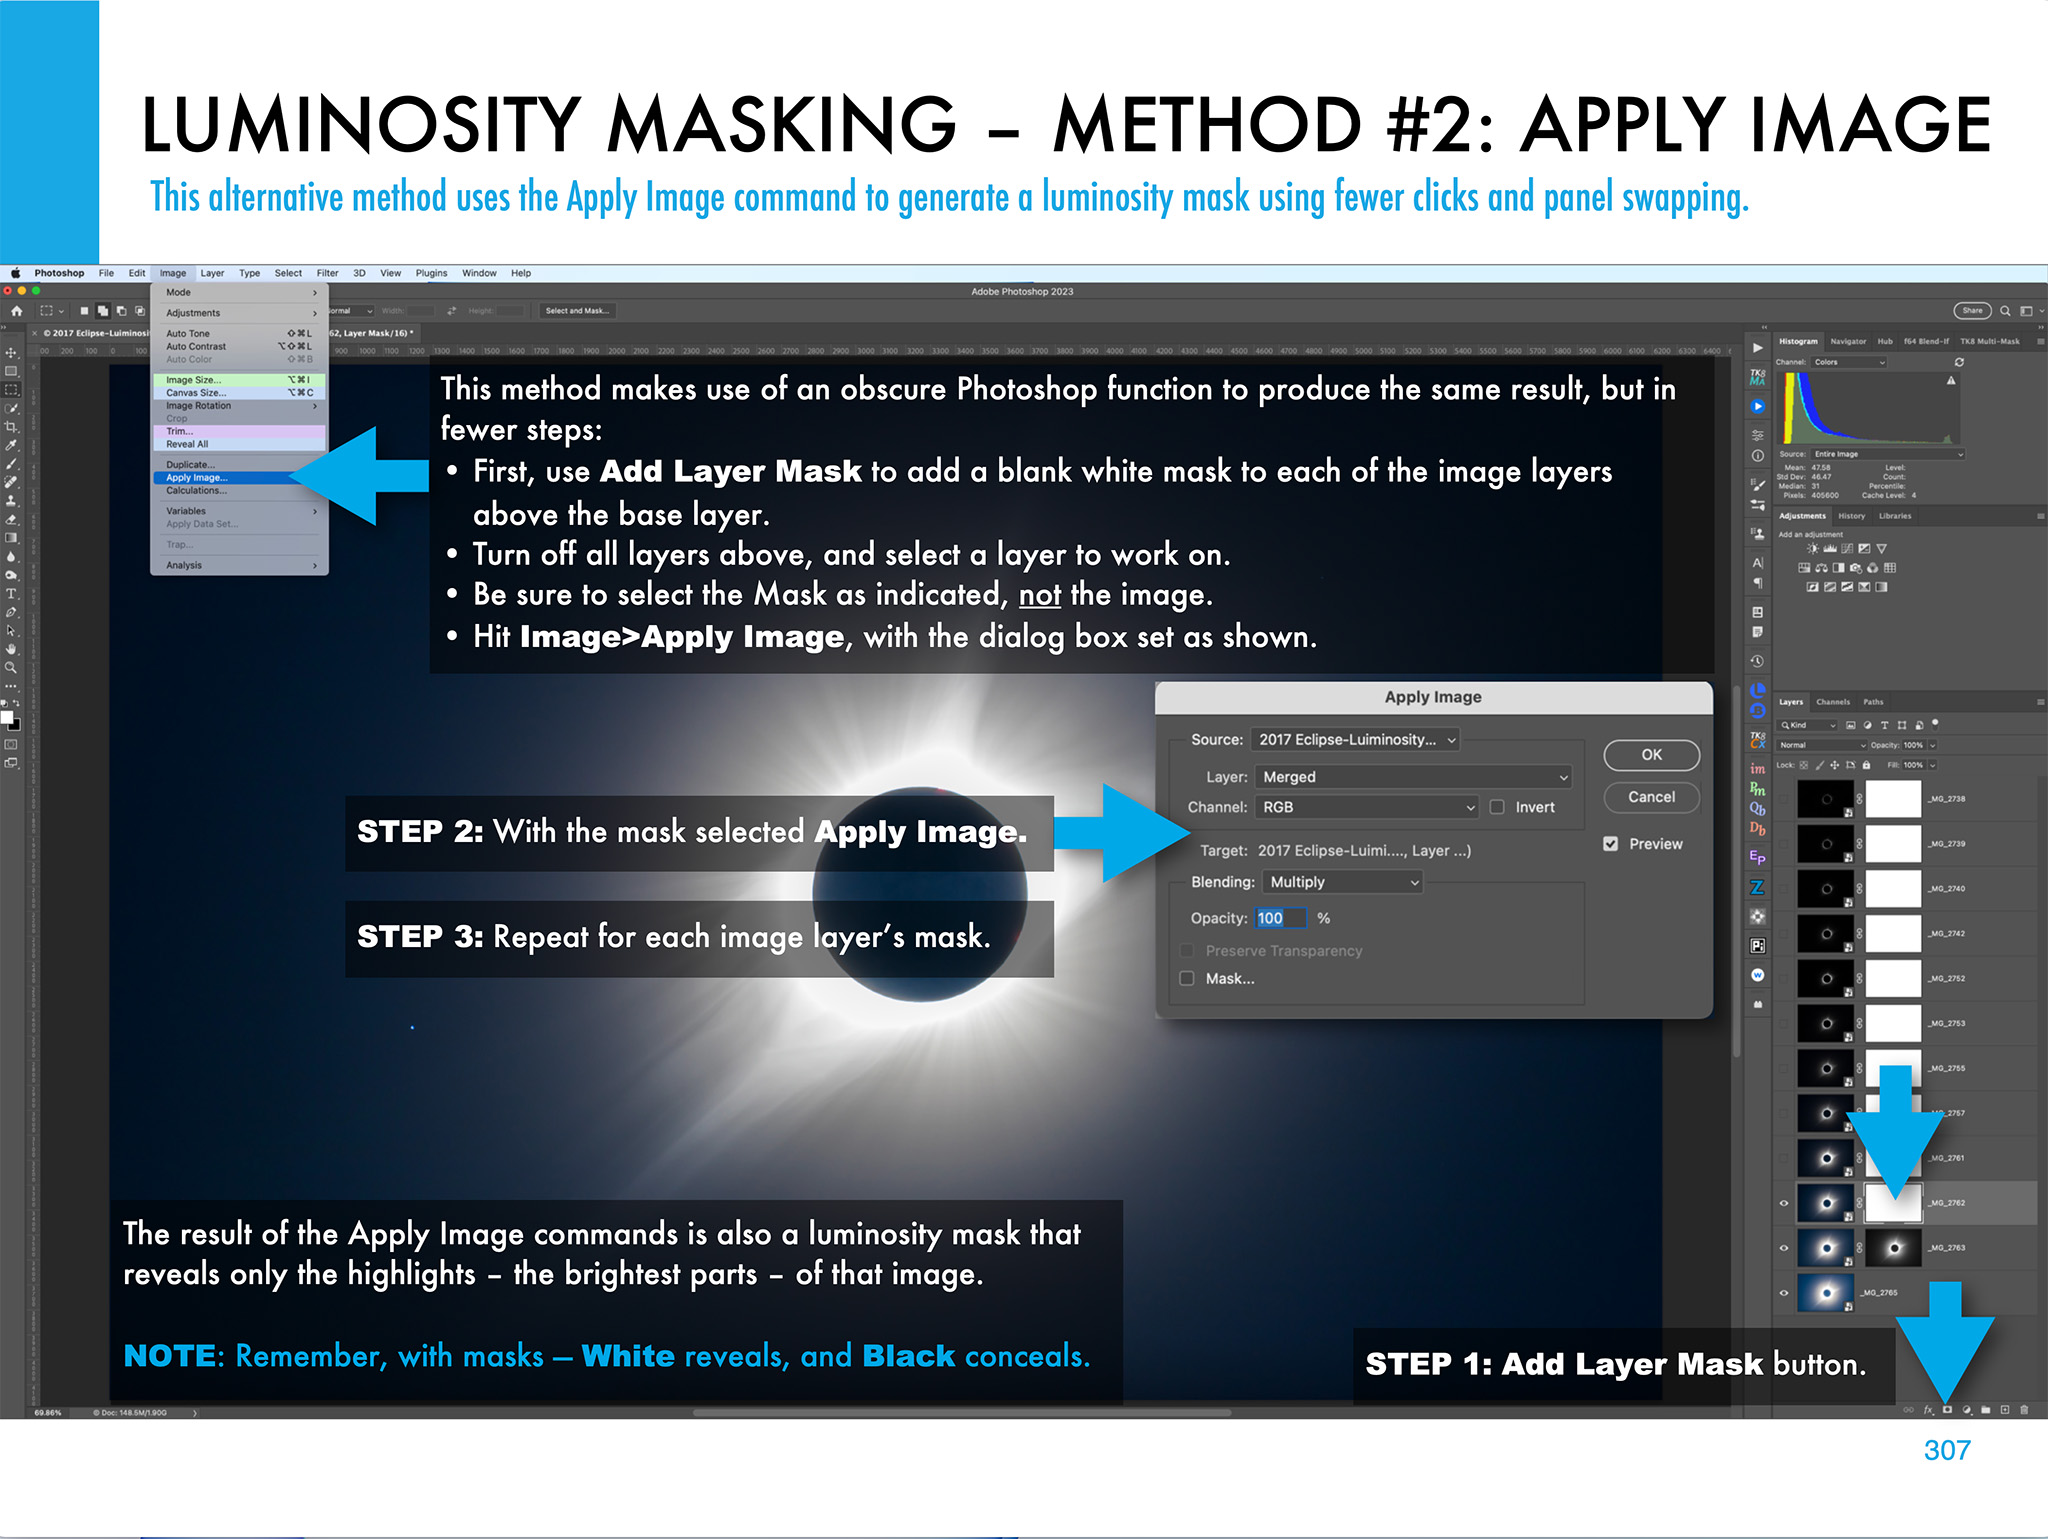Open the Channel dropdown showing RGB
Viewport: 2048px width, 1539px height.
tap(1367, 807)
